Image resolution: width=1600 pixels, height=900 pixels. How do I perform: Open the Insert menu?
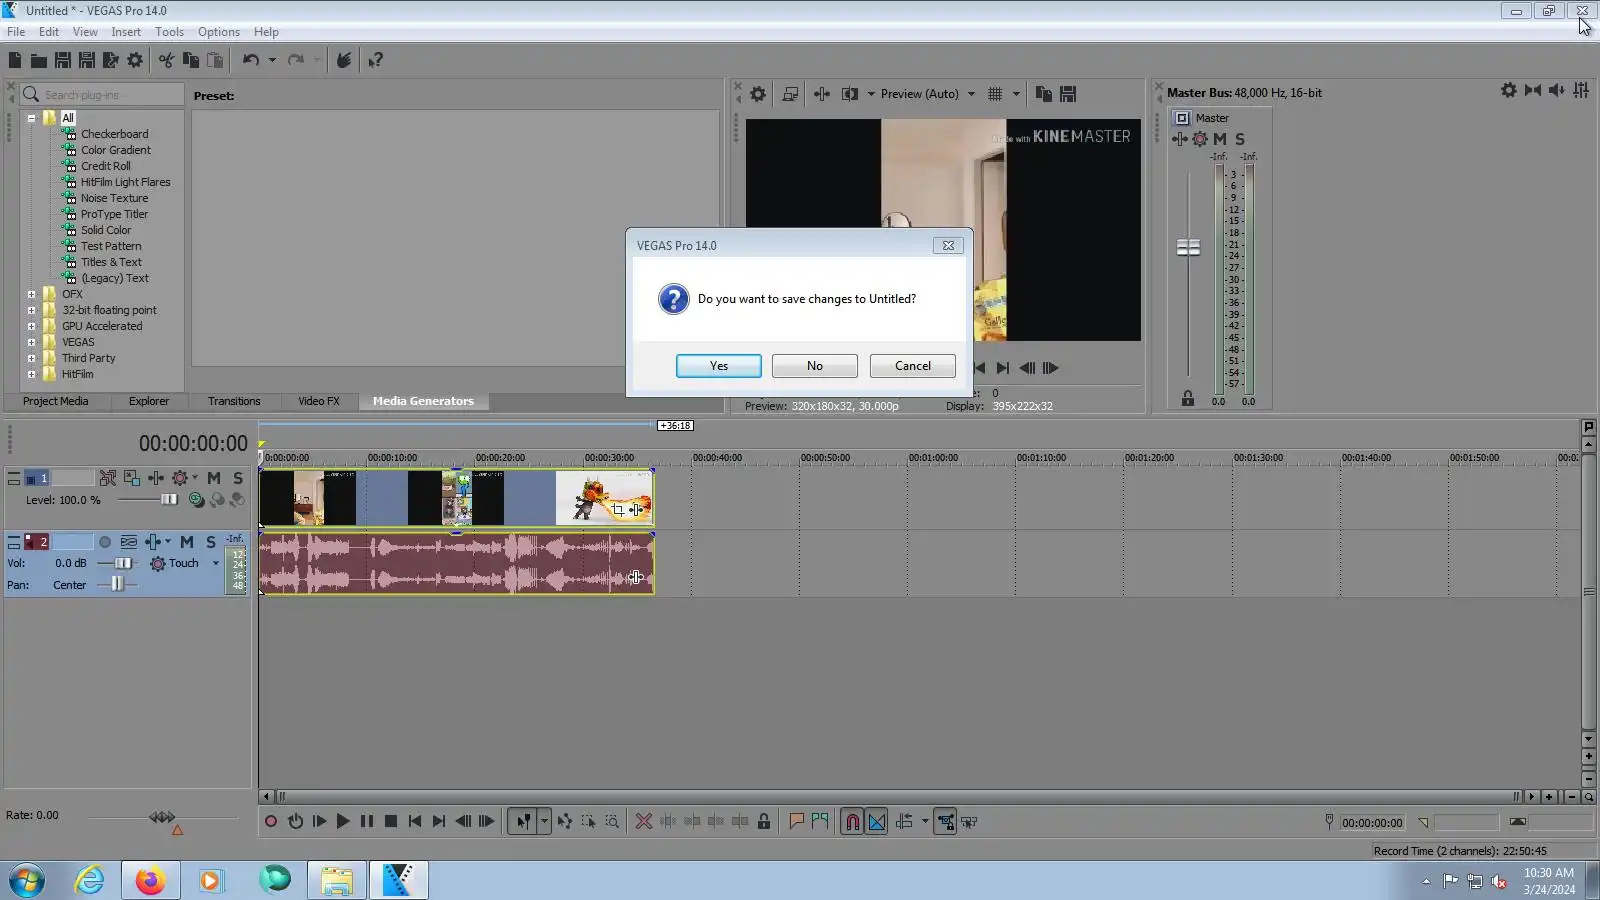click(x=126, y=32)
